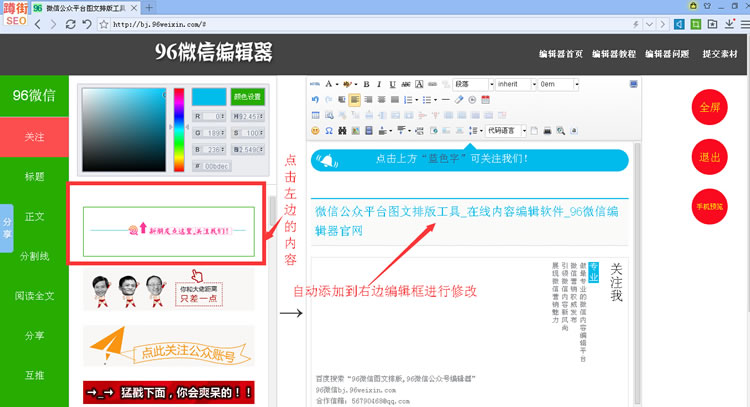Image resolution: width=750 pixels, height=407 pixels.
Task: Open find and replace binoculars icon
Action: [342, 130]
